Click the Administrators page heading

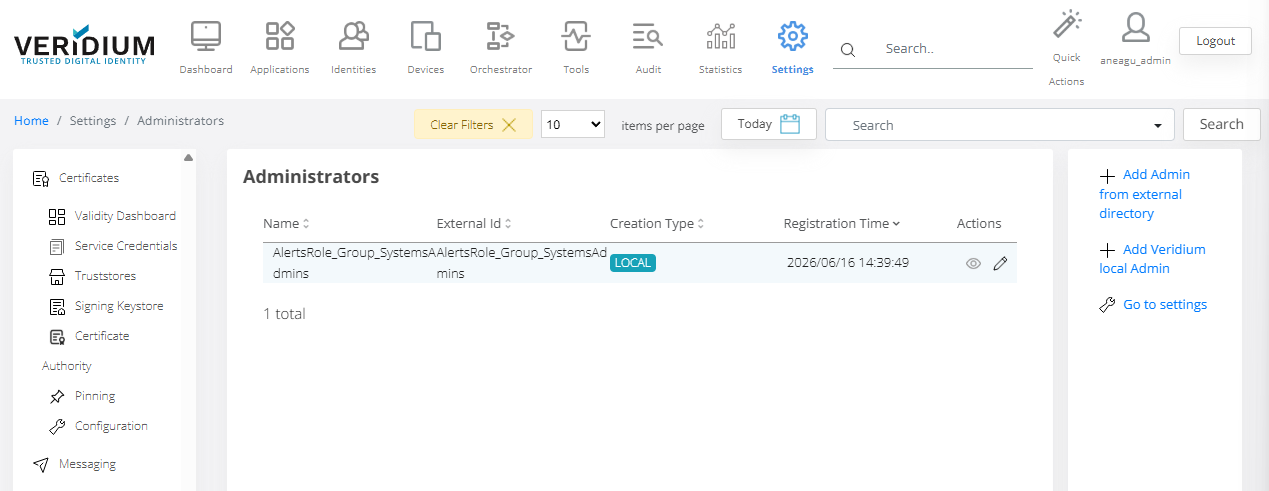pyautogui.click(x=311, y=177)
